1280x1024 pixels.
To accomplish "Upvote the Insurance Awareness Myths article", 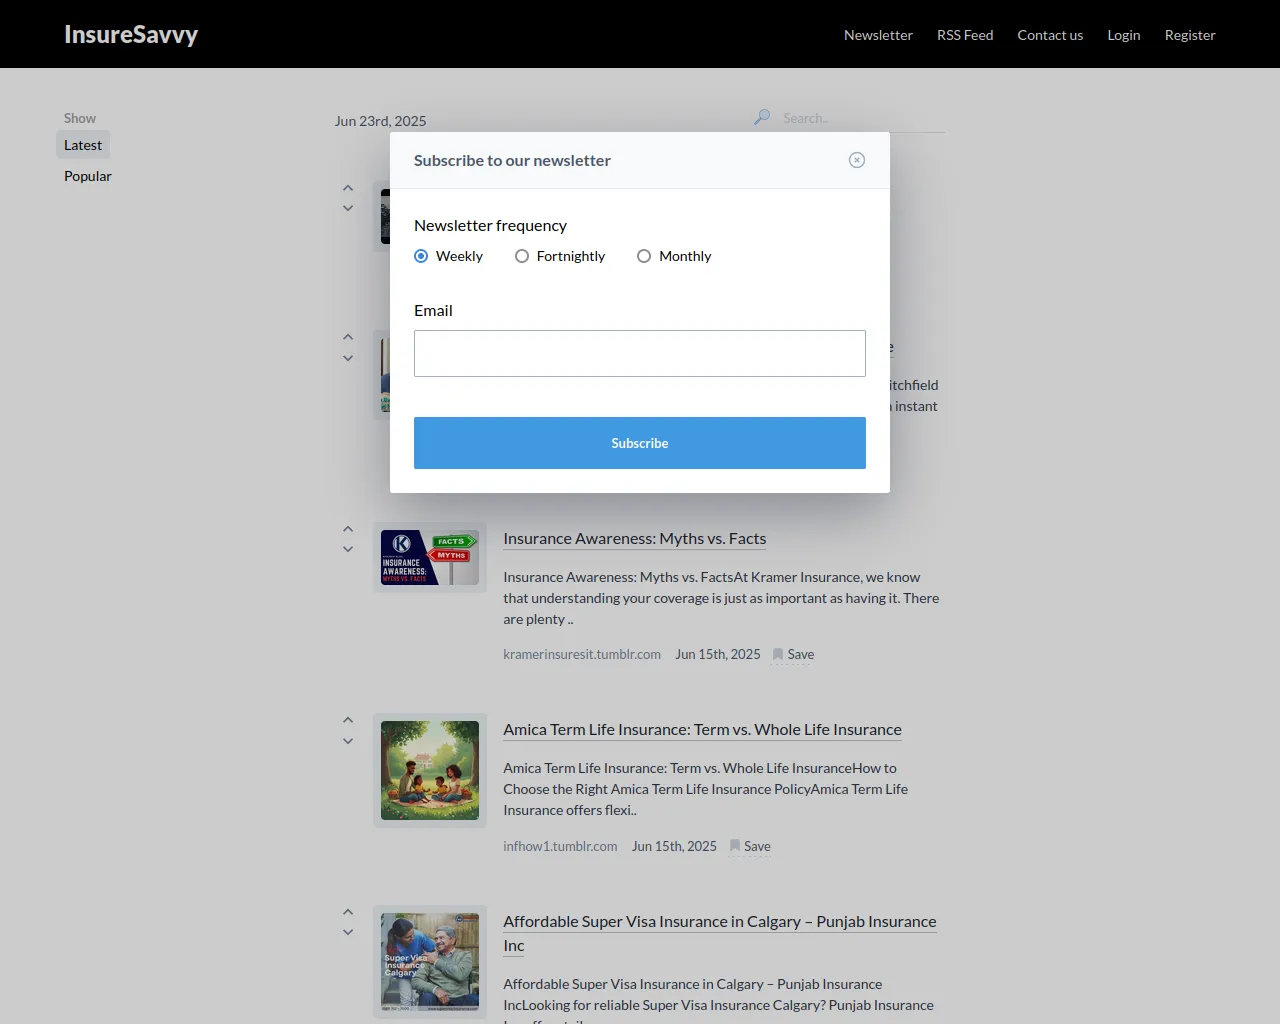I will coord(348,529).
